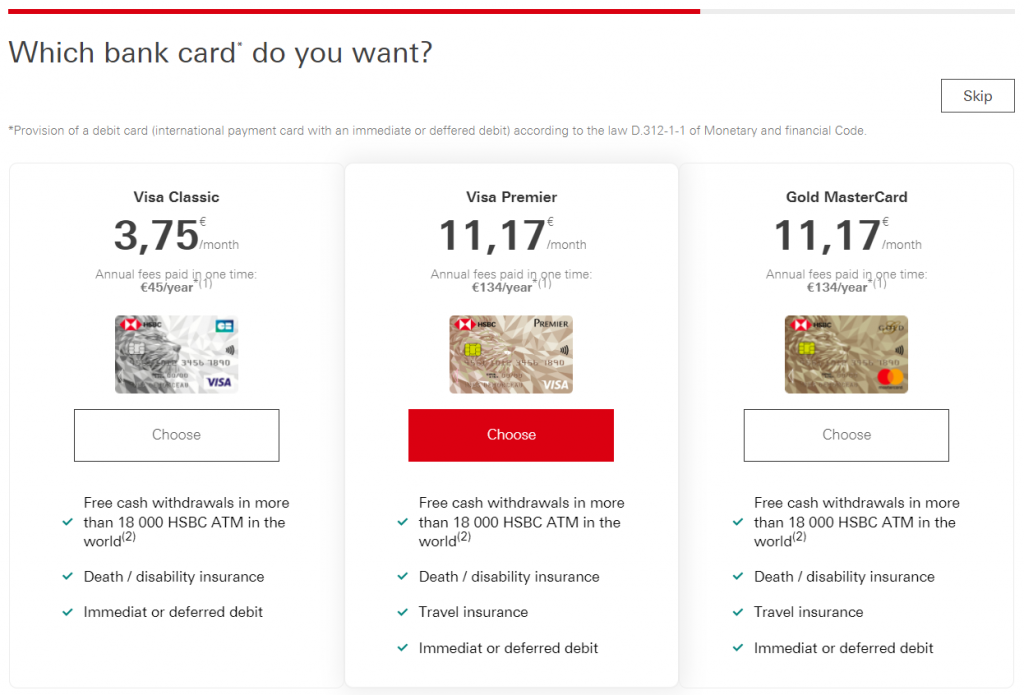
Task: Click checkmark beside Gold MasterCard Travel insurance
Action: 738,612
